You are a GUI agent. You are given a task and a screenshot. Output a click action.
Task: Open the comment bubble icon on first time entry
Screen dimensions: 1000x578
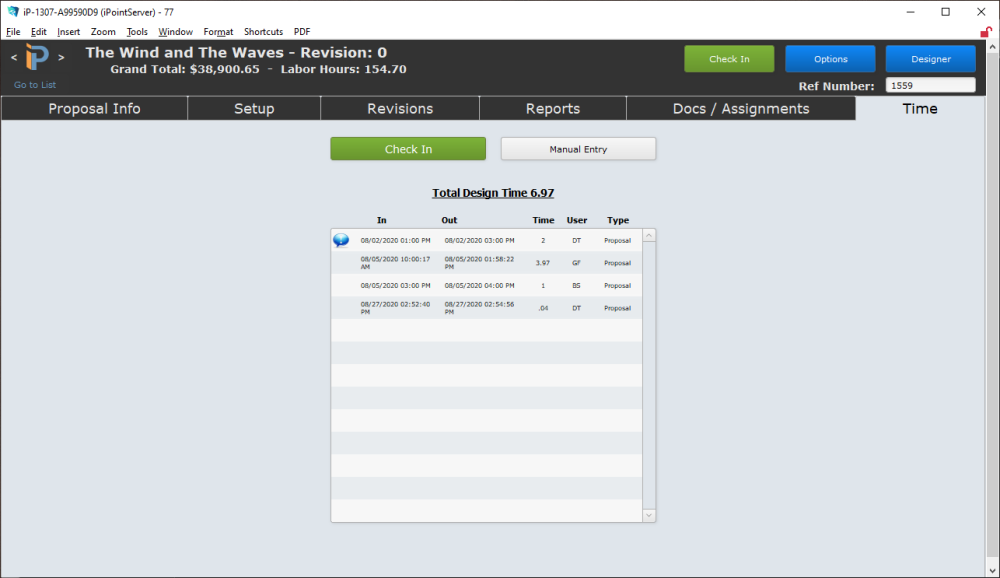(x=341, y=240)
